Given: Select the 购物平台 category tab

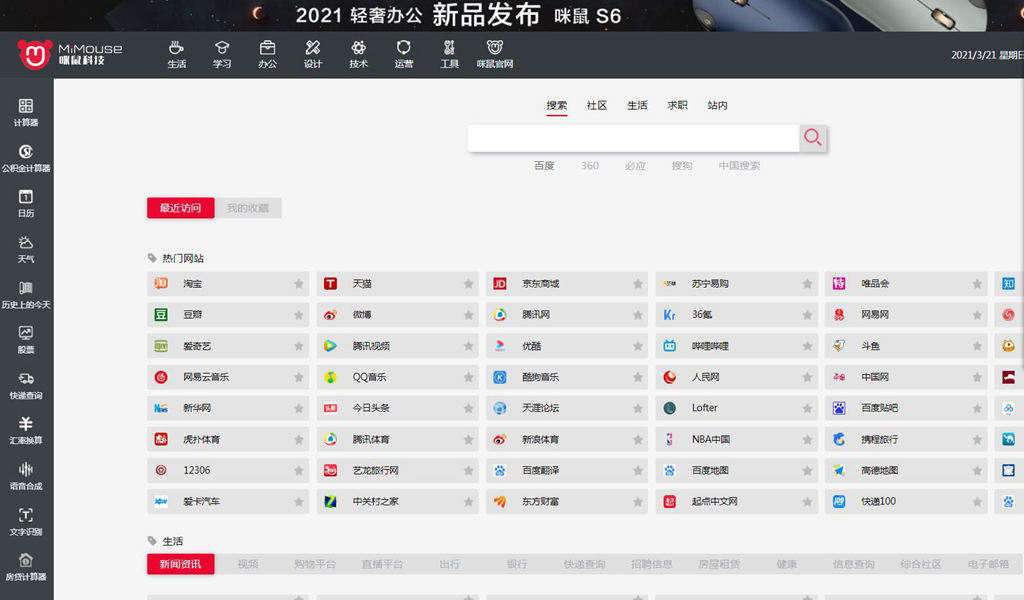Looking at the screenshot, I should point(315,564).
